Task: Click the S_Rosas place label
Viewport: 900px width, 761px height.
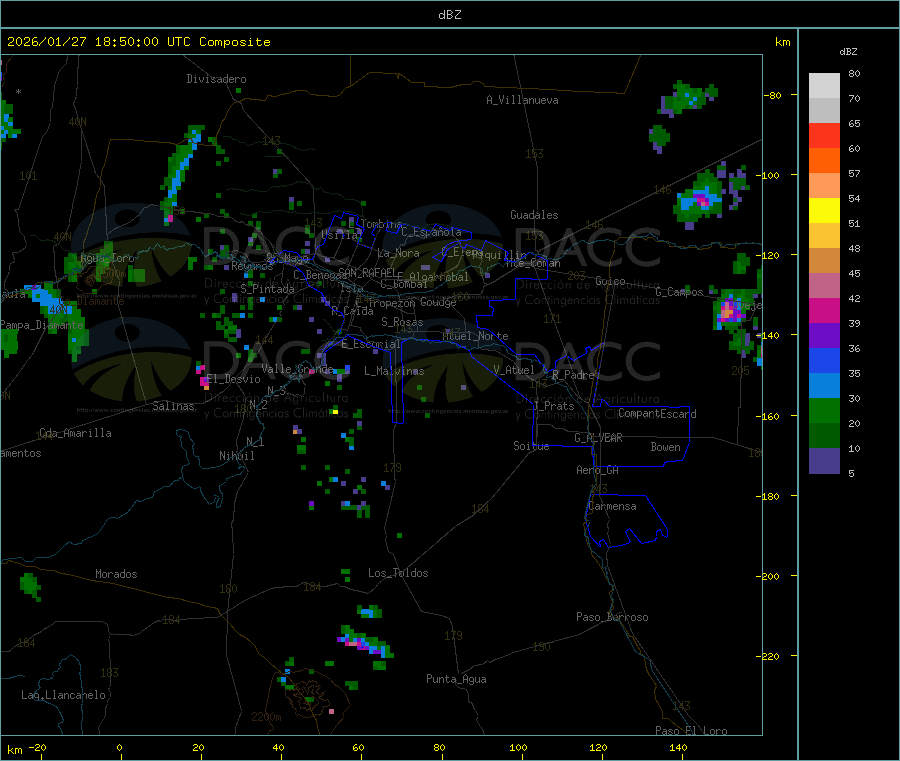Action: (402, 322)
